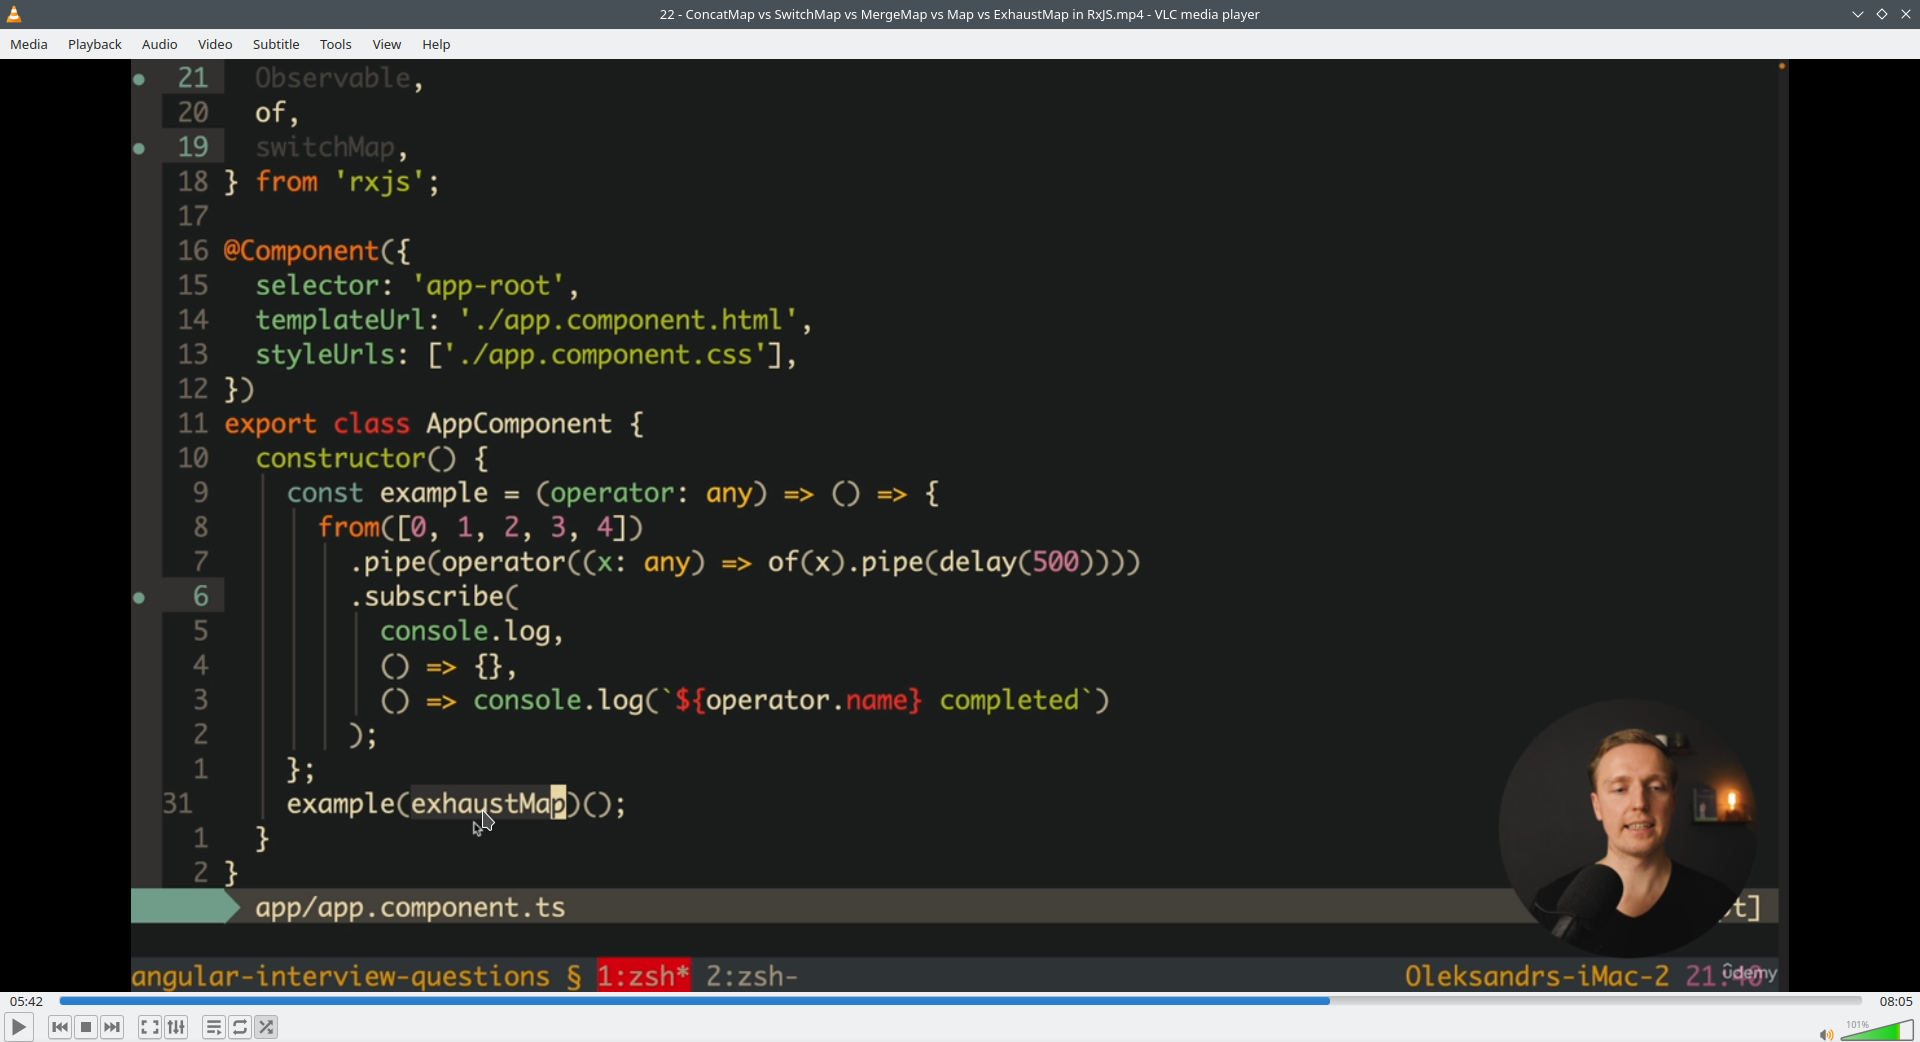Click the 'switchMap,' import line
1920x1042 pixels.
(332, 147)
